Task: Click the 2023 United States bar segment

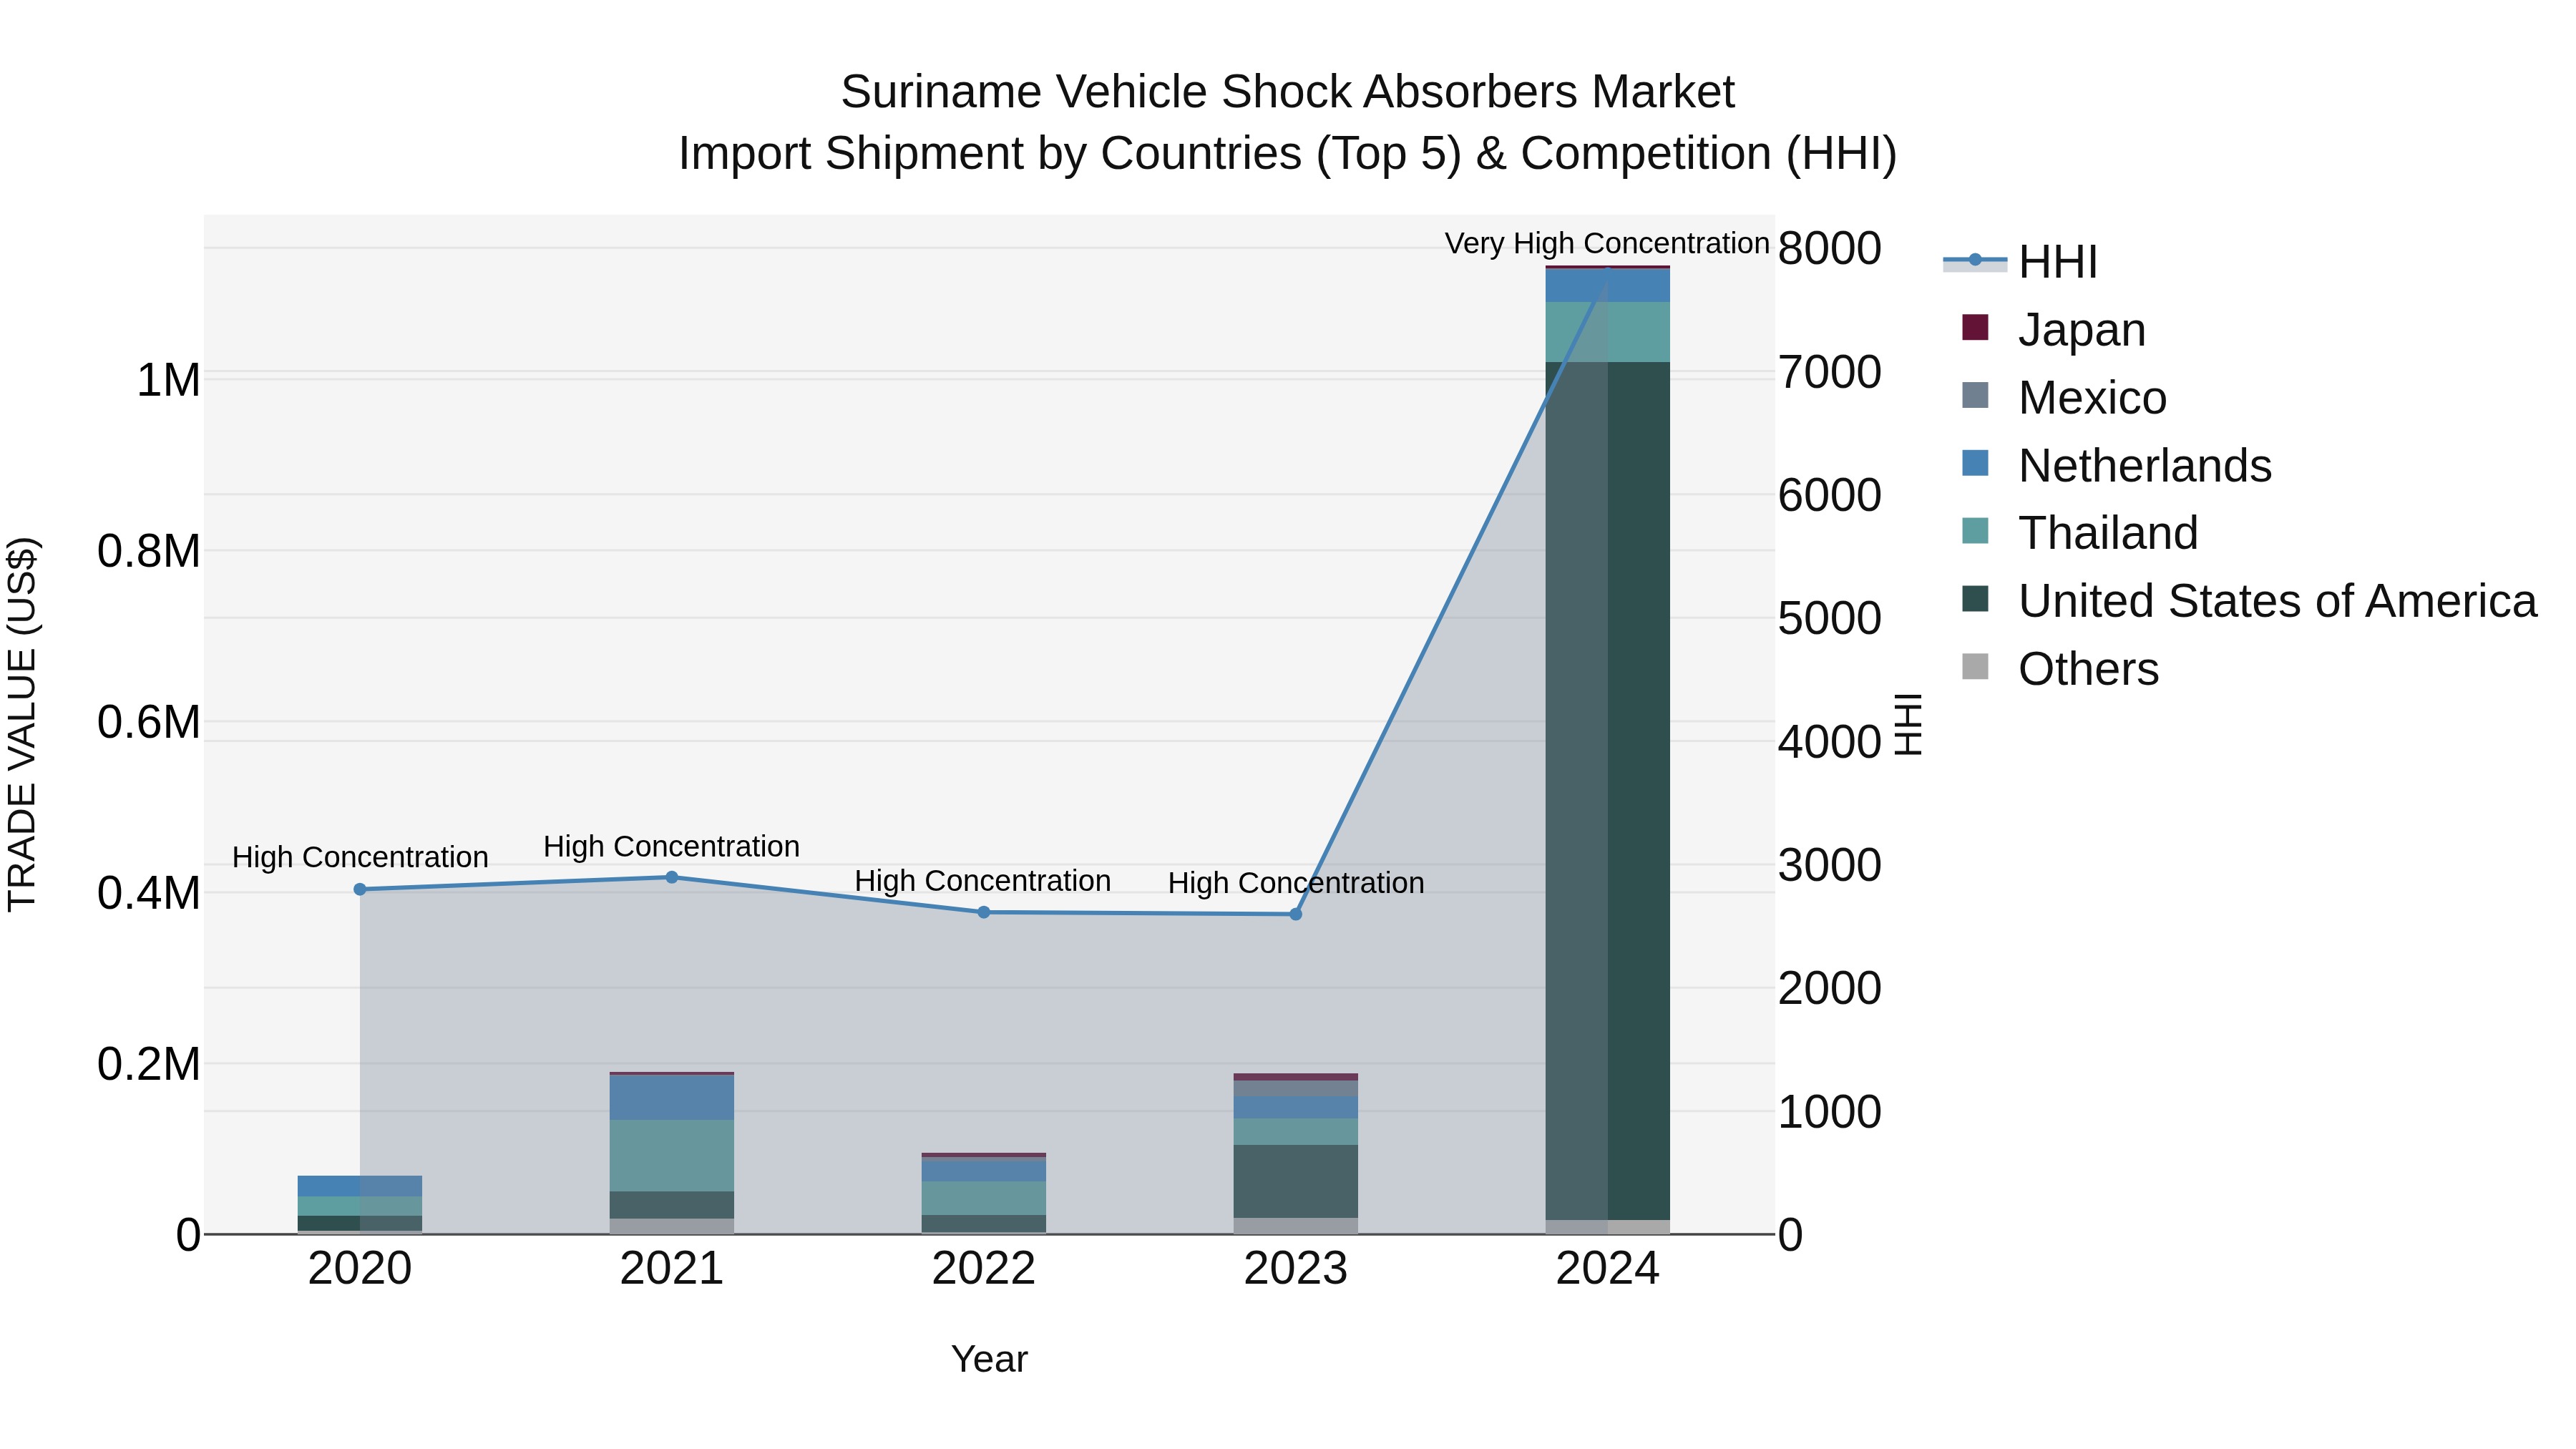Action: (x=1295, y=1181)
